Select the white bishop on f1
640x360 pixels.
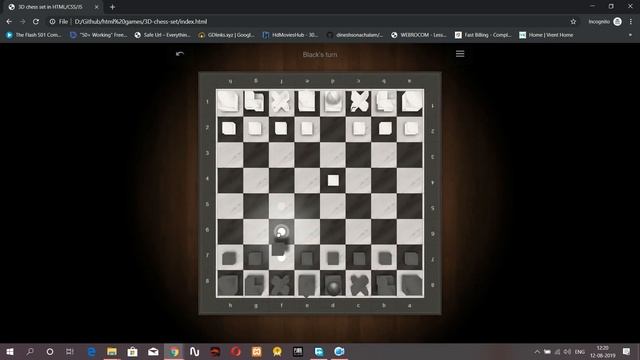[281, 101]
